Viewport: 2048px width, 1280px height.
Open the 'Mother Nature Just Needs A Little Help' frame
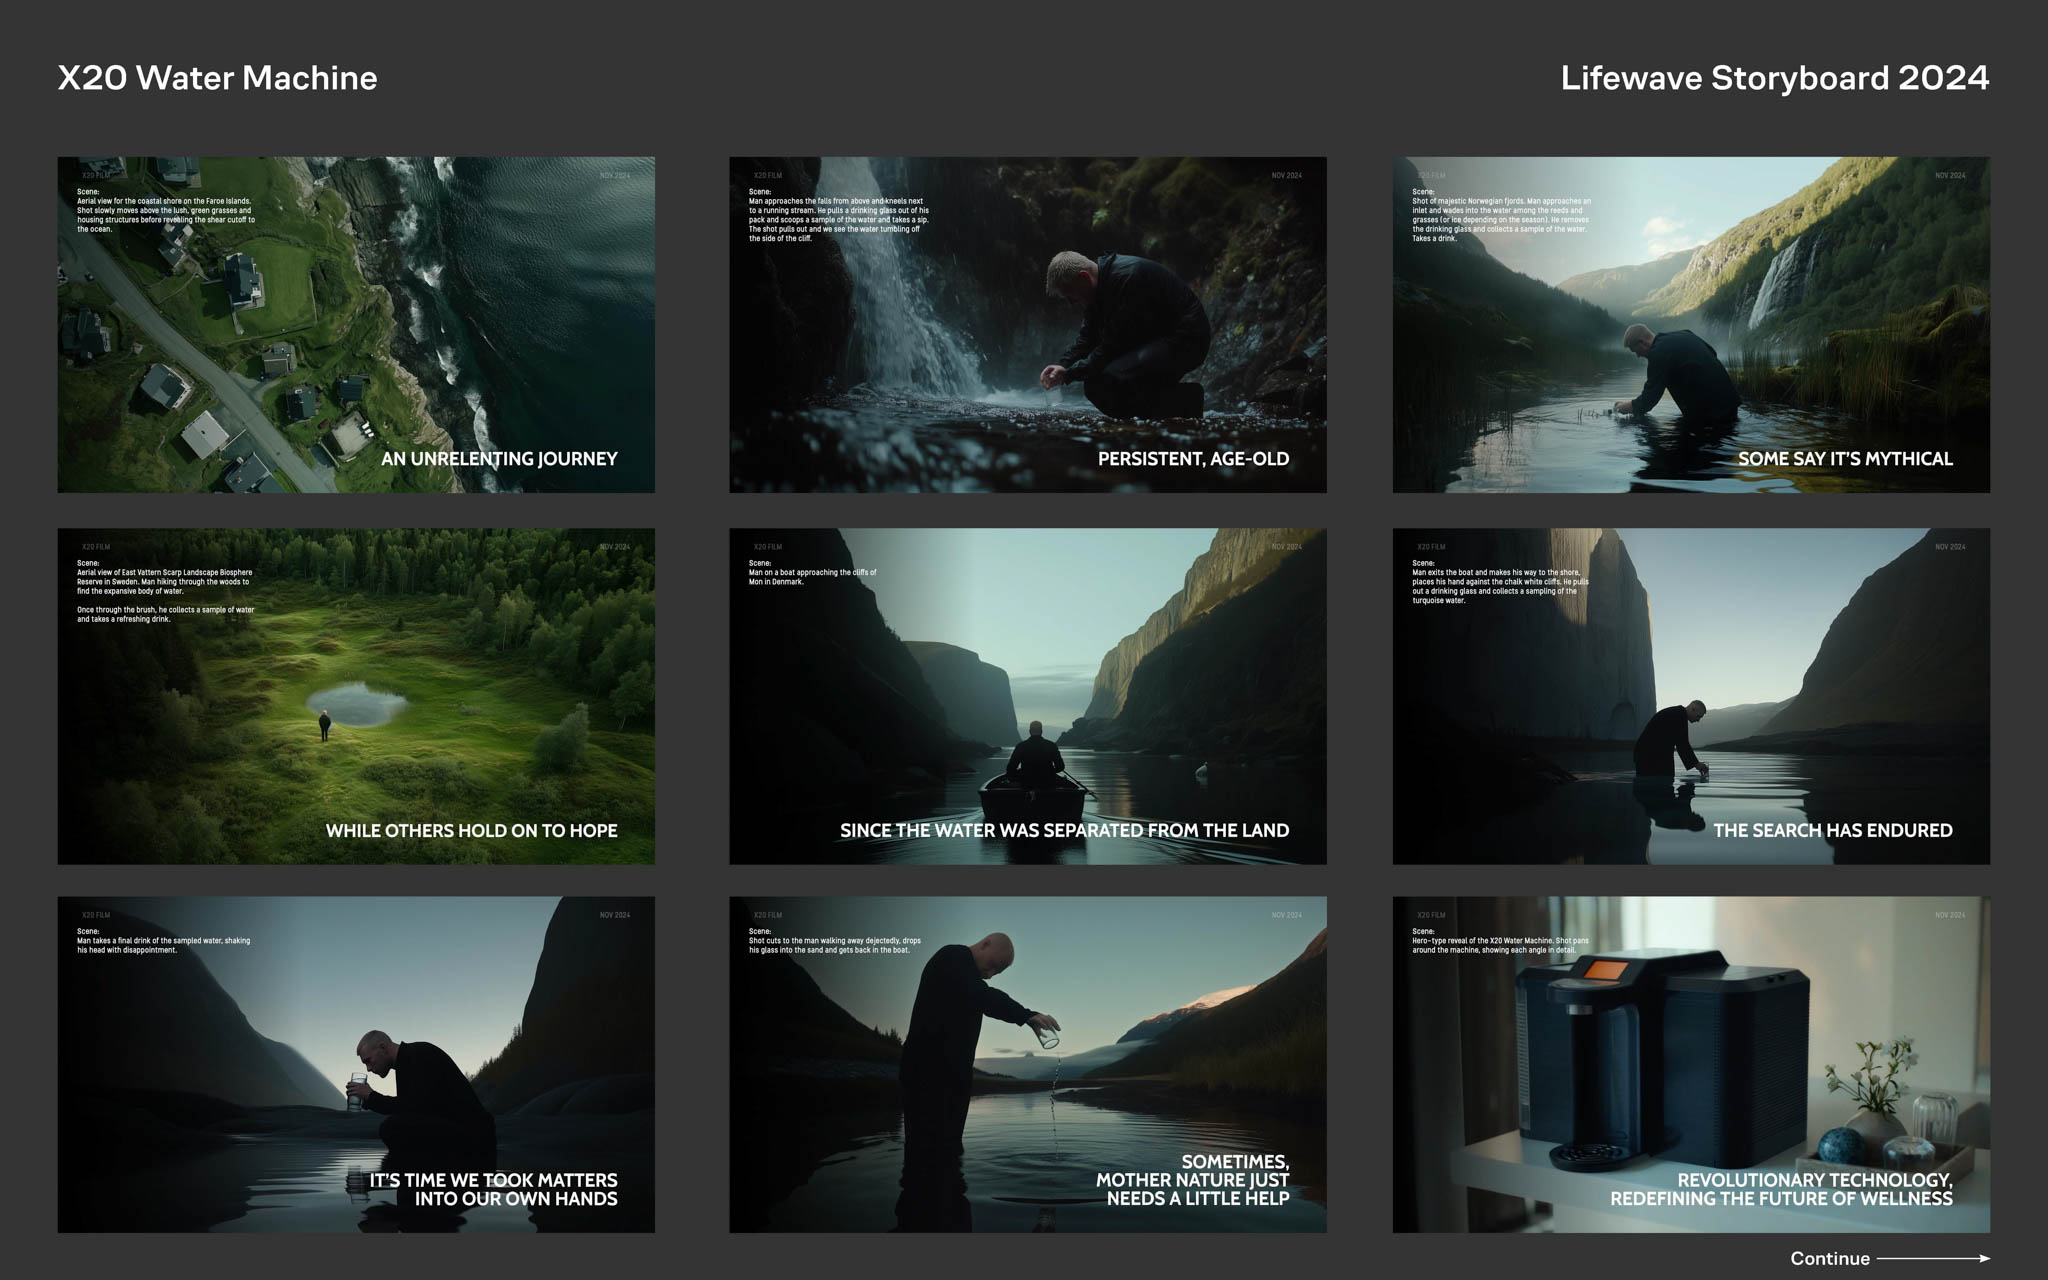[x=1027, y=1064]
